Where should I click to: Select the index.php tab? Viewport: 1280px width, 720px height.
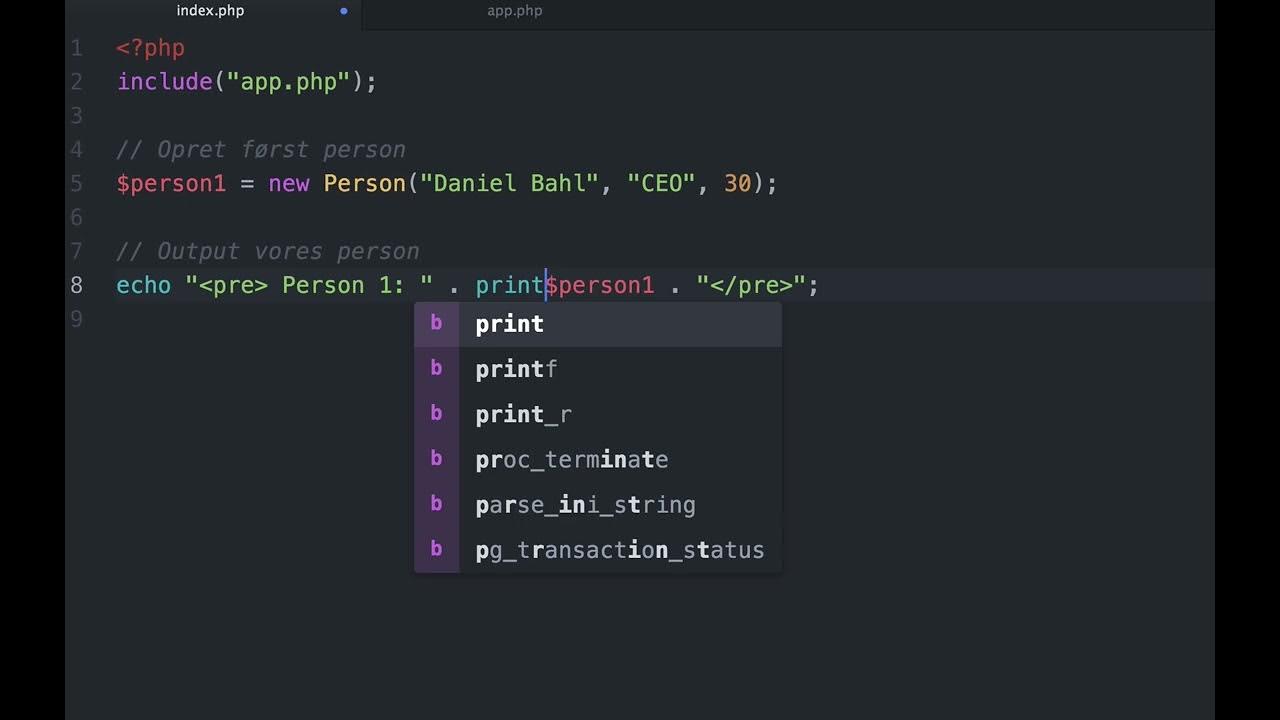click(x=210, y=12)
